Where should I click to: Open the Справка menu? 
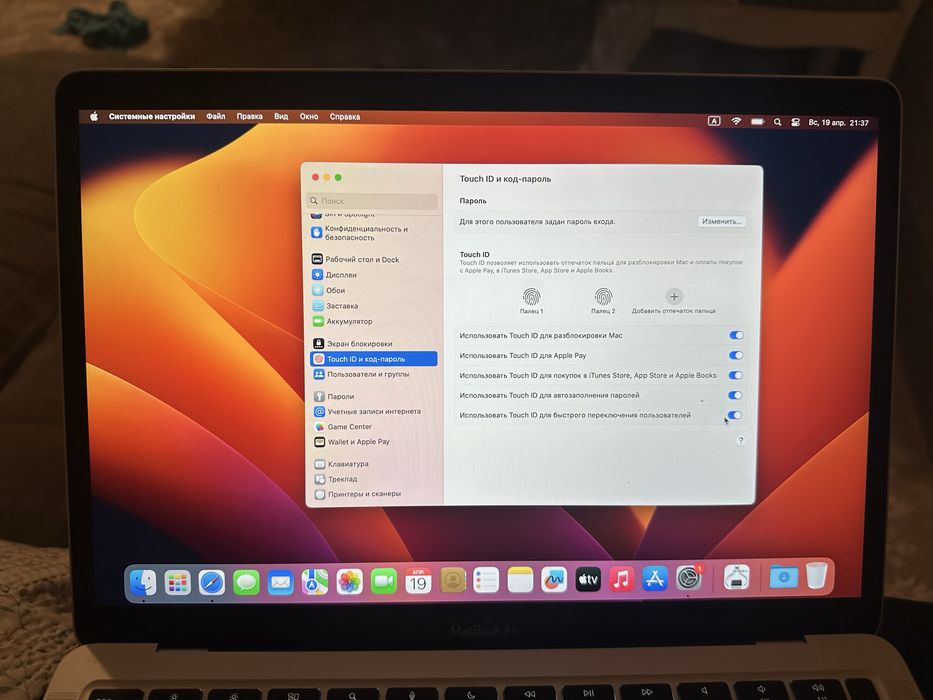(345, 117)
